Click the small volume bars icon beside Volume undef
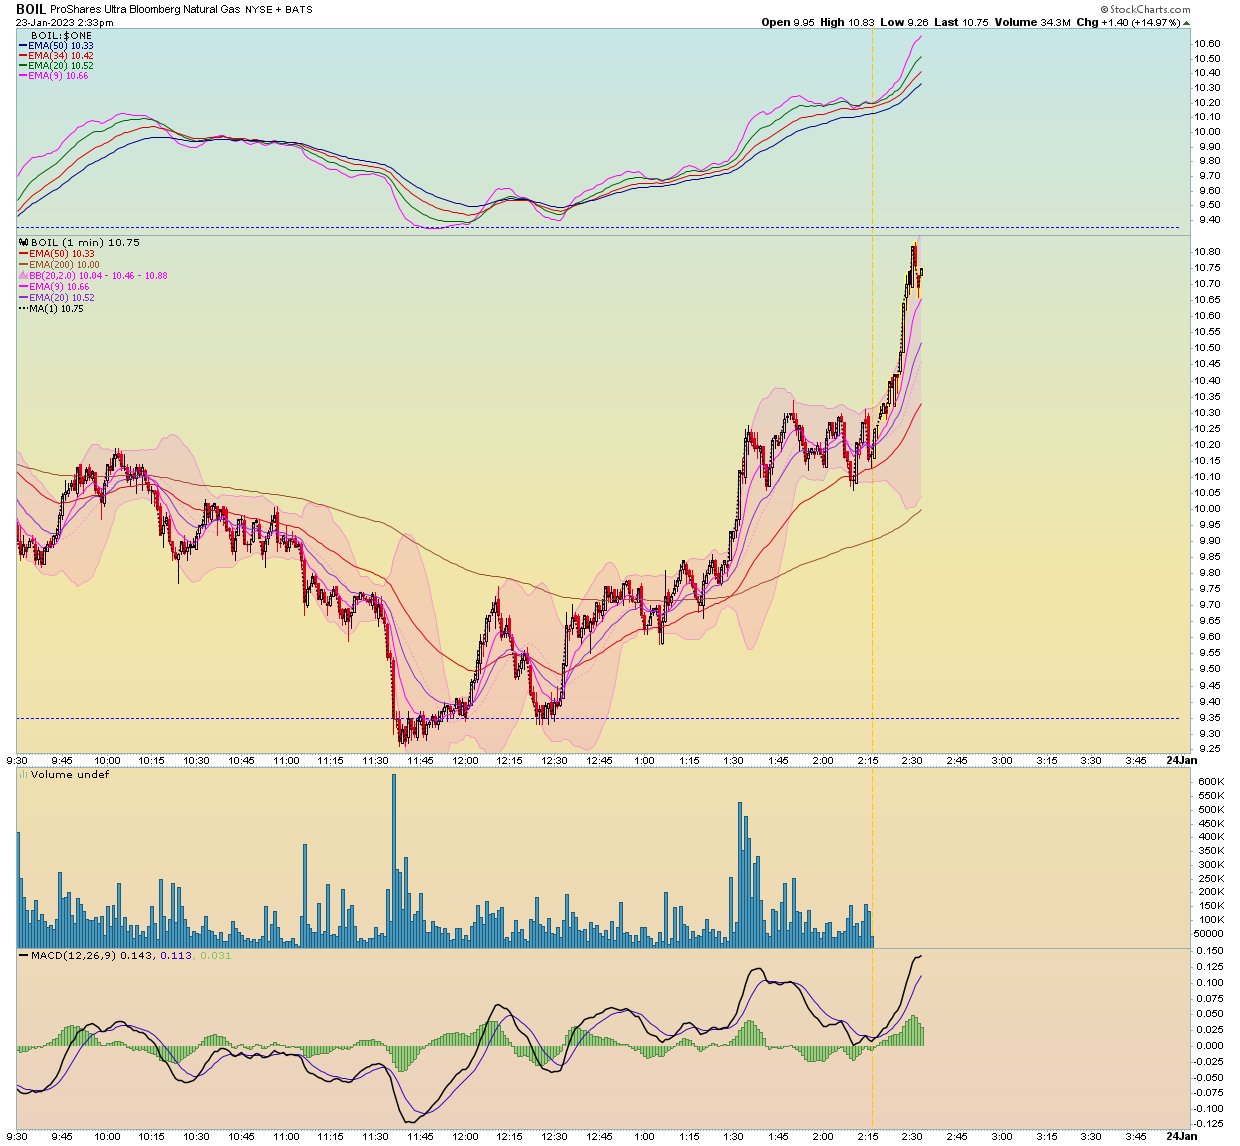This screenshot has height=1146, width=1240. 23,775
